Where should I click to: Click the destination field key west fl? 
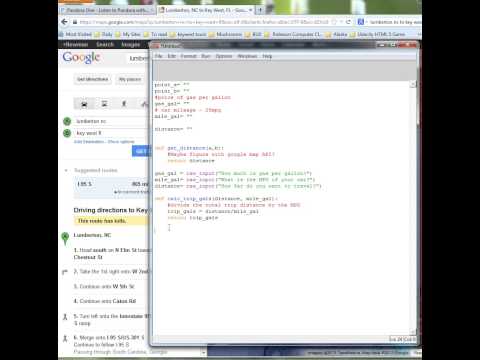[111, 133]
